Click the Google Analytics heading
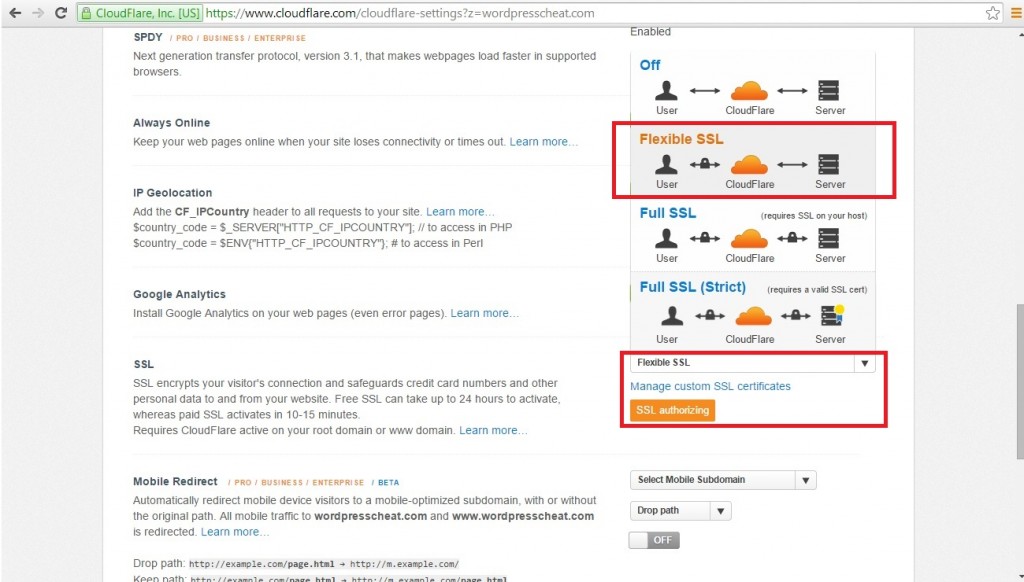The height and width of the screenshot is (582, 1024). click(179, 295)
